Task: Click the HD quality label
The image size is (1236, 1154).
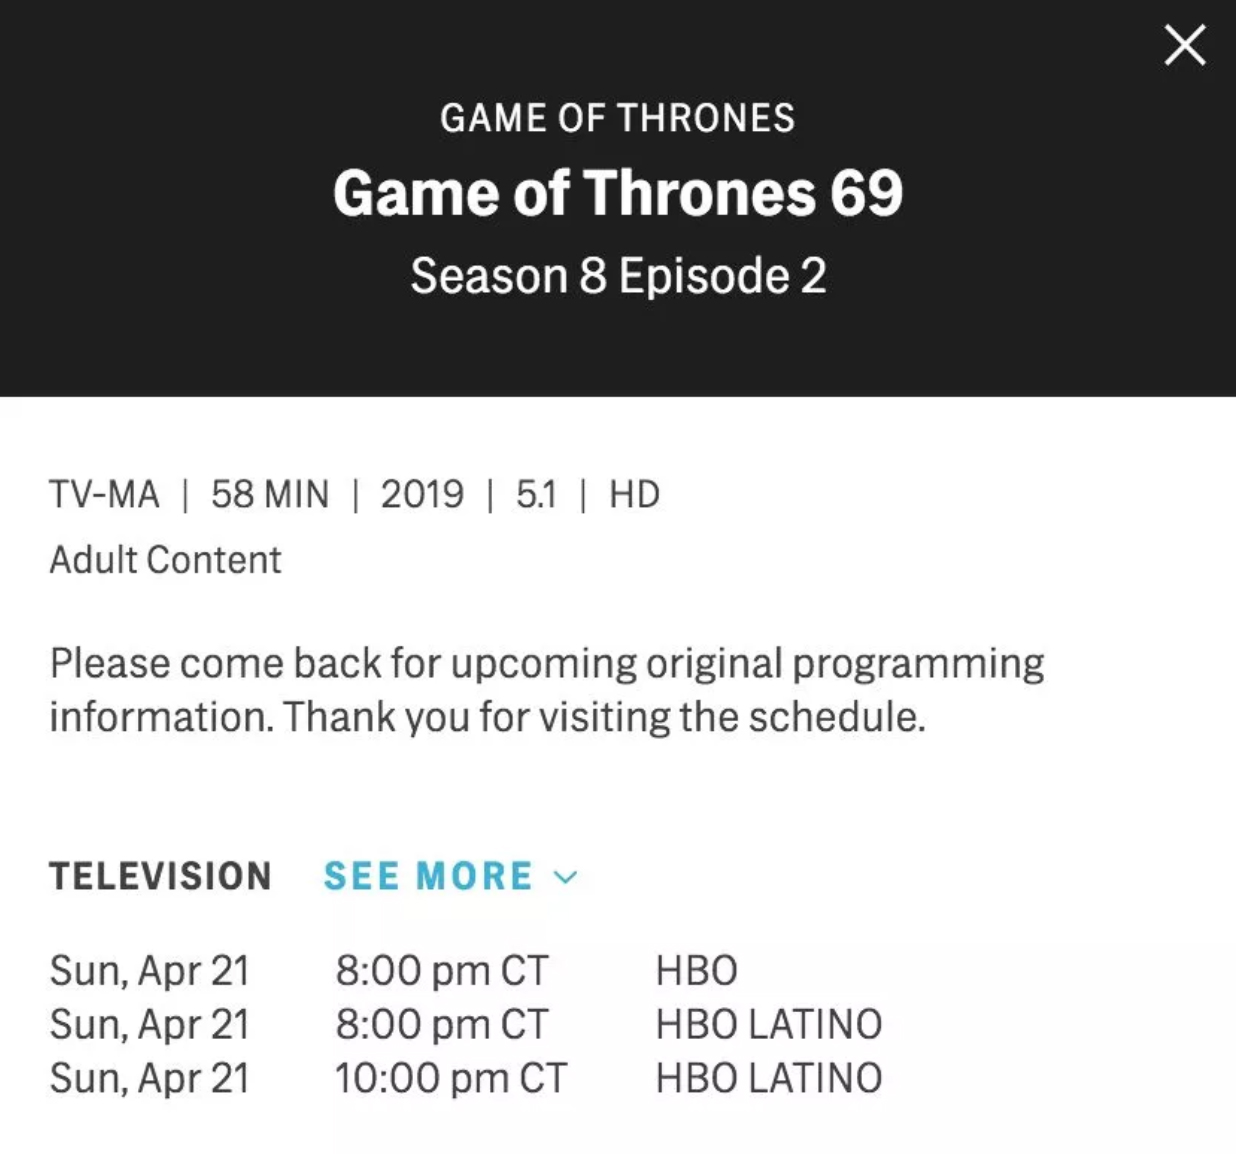Action: tap(634, 494)
